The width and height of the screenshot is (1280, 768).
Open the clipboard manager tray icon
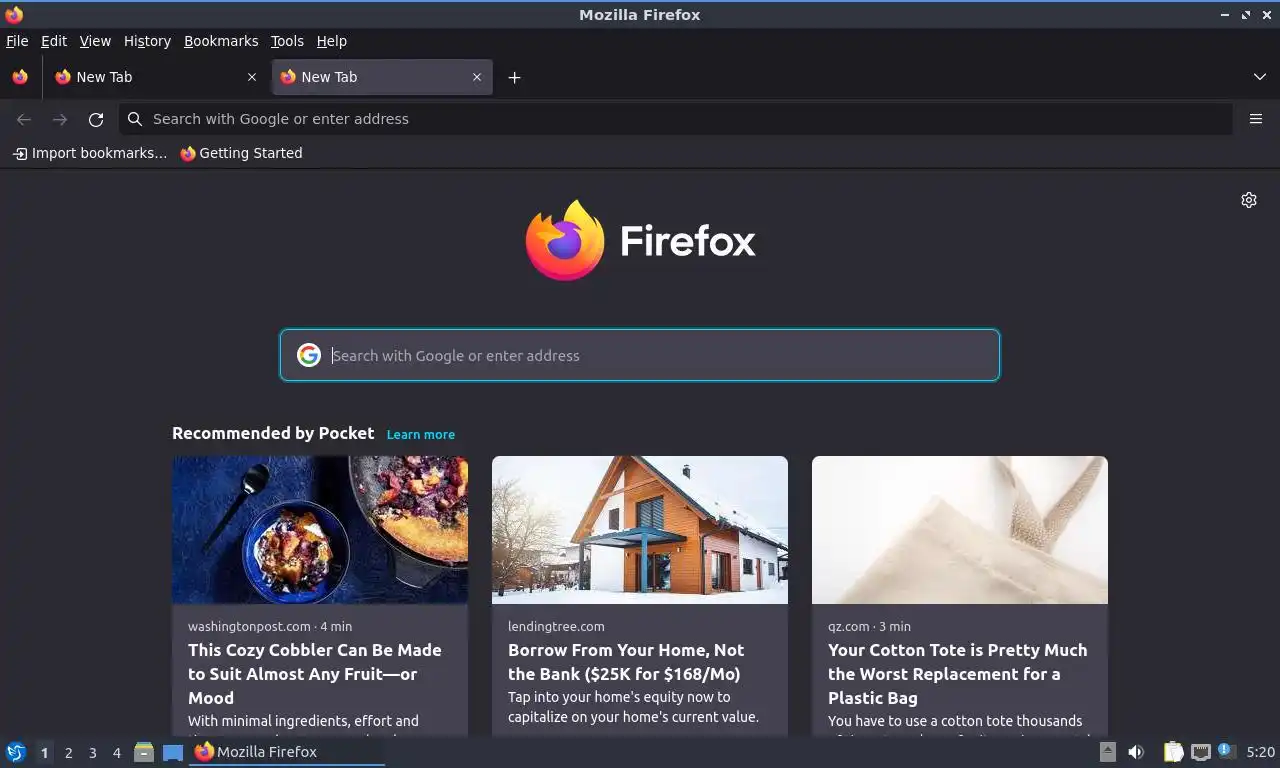coord(1173,752)
